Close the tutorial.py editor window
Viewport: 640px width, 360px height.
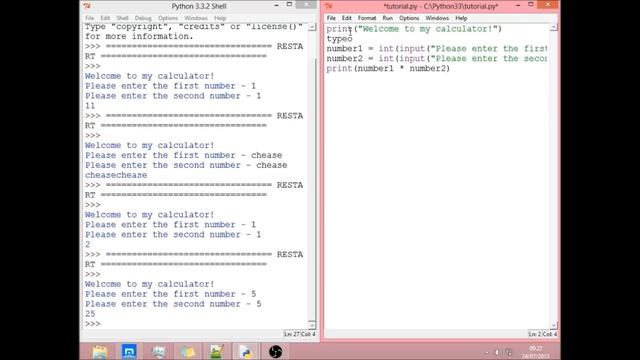548,4
